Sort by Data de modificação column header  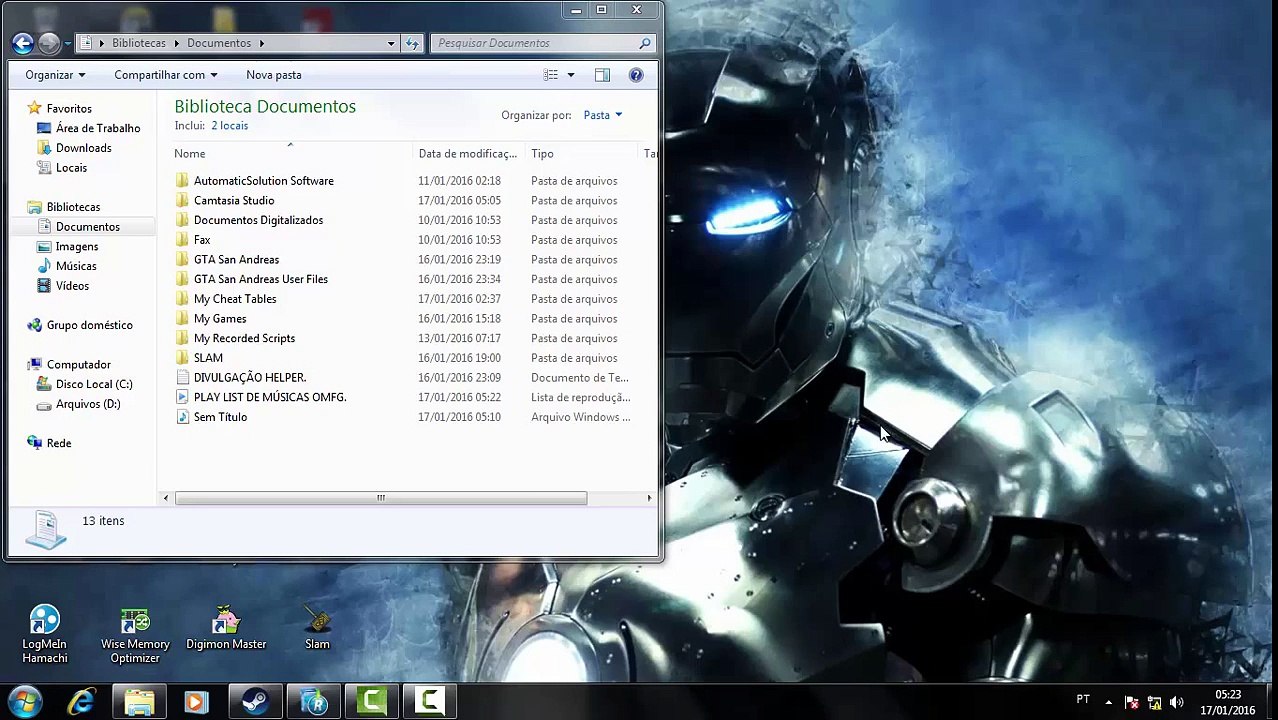point(467,153)
